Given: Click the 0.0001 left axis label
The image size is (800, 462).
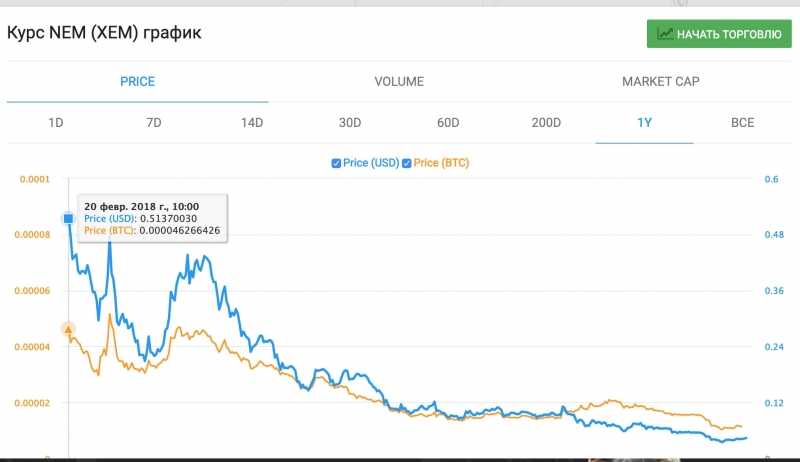Looking at the screenshot, I should click(x=35, y=179).
